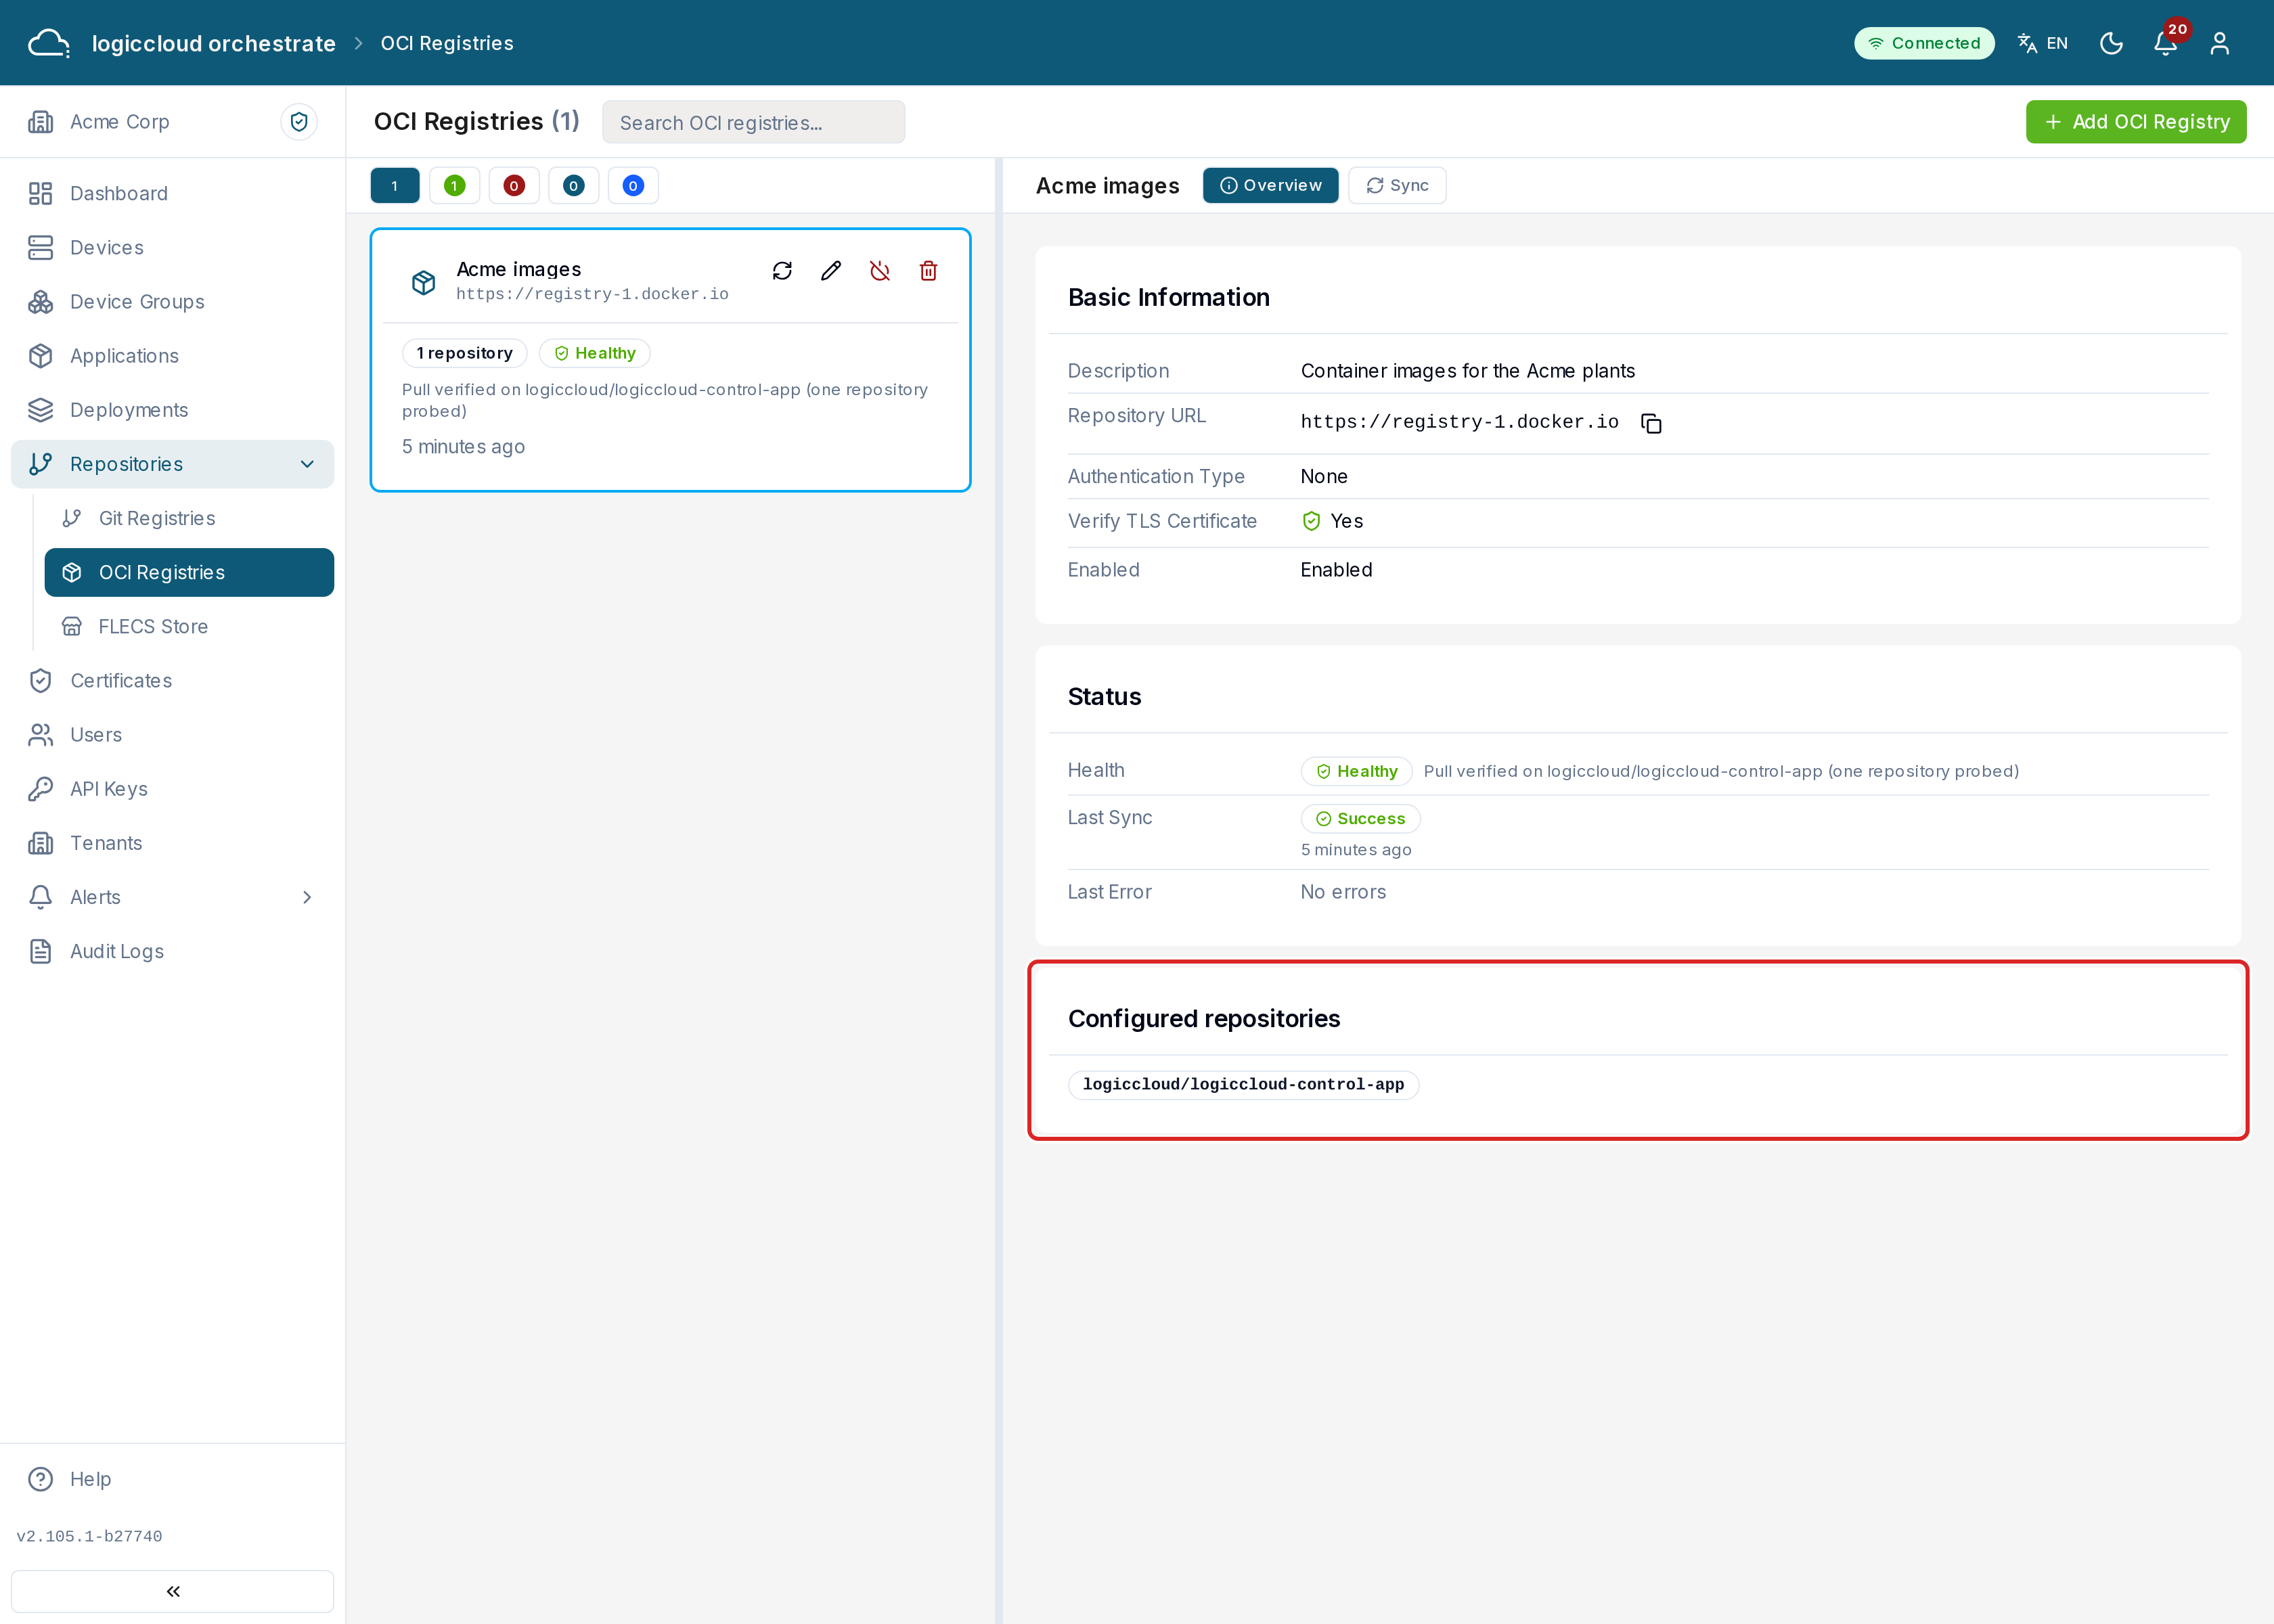Copy the Repository URL with copy icon
The image size is (2274, 1624).
(1651, 423)
